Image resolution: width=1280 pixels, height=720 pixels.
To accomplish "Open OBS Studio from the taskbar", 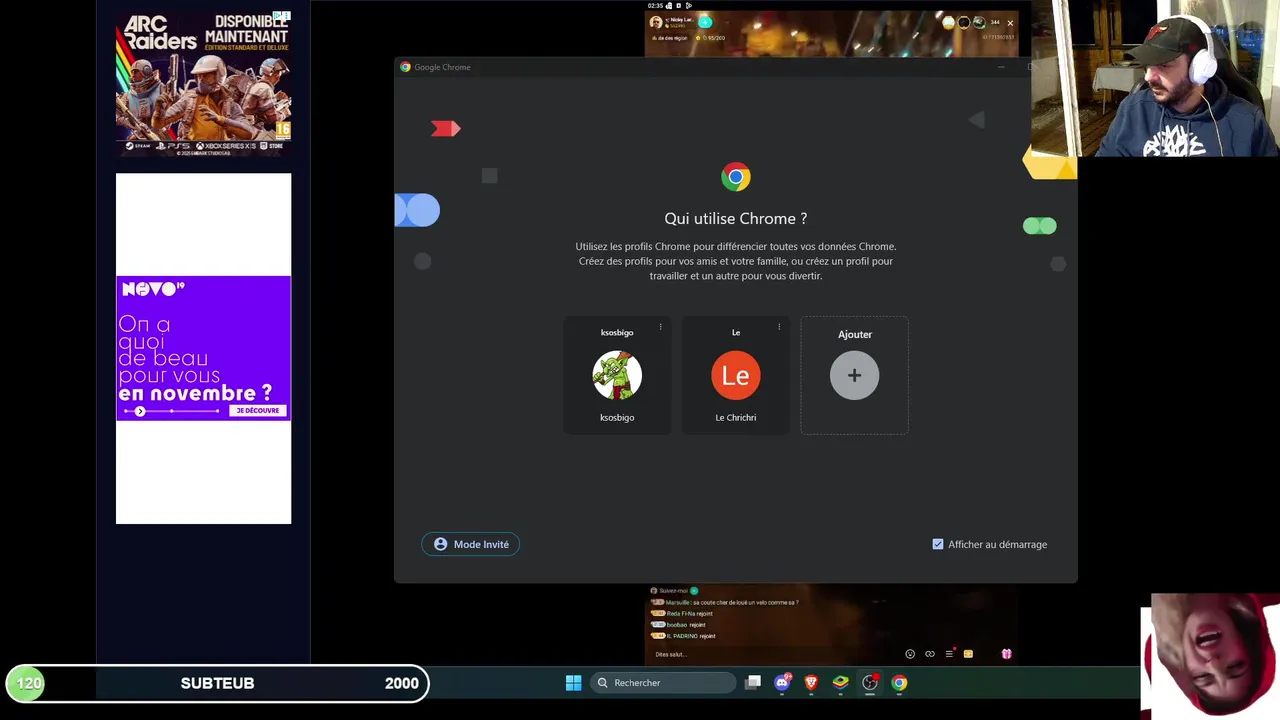I will tap(870, 683).
